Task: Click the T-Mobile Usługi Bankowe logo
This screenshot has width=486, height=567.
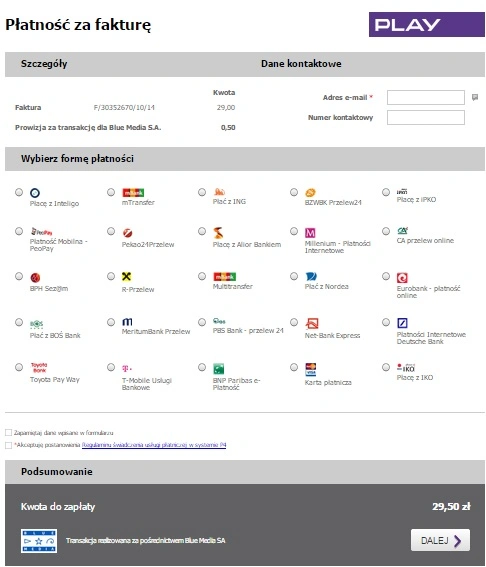Action: (127, 368)
